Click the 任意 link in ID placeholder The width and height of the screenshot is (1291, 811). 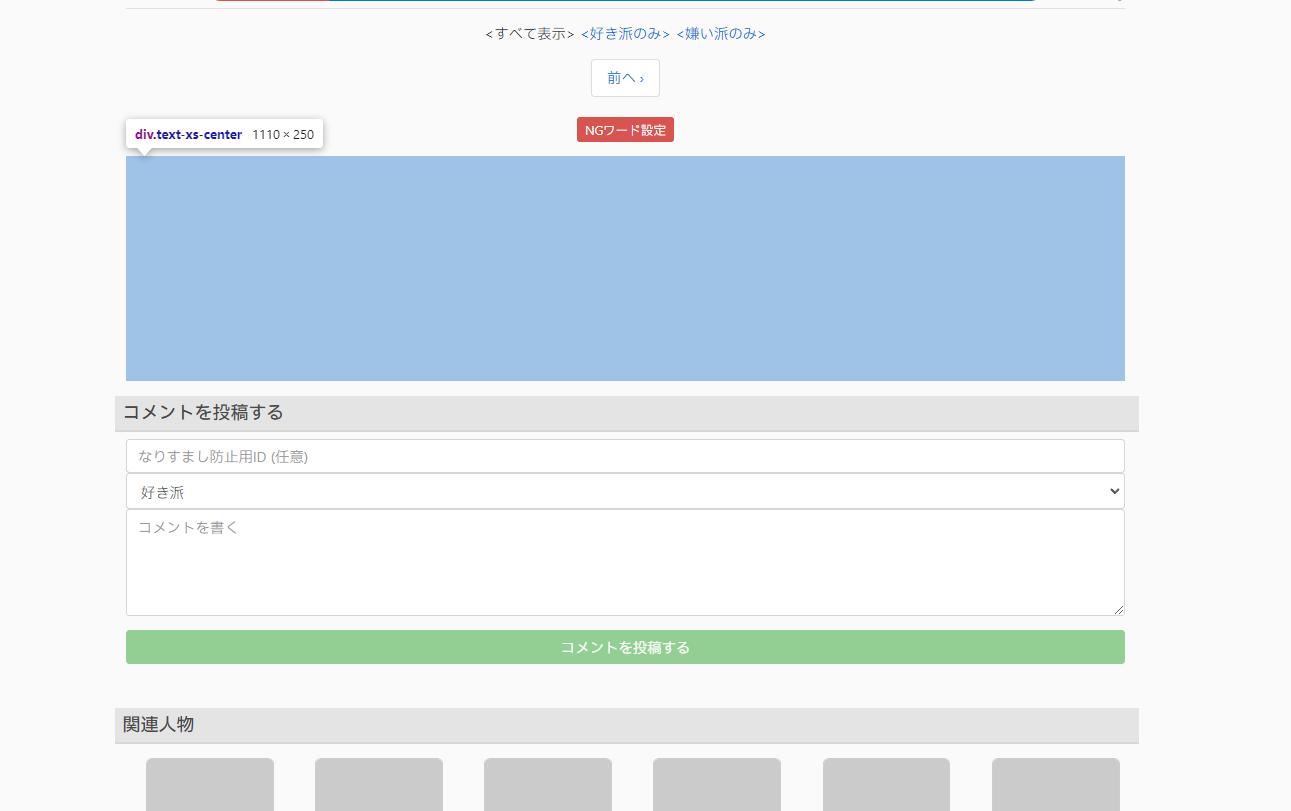[x=290, y=456]
